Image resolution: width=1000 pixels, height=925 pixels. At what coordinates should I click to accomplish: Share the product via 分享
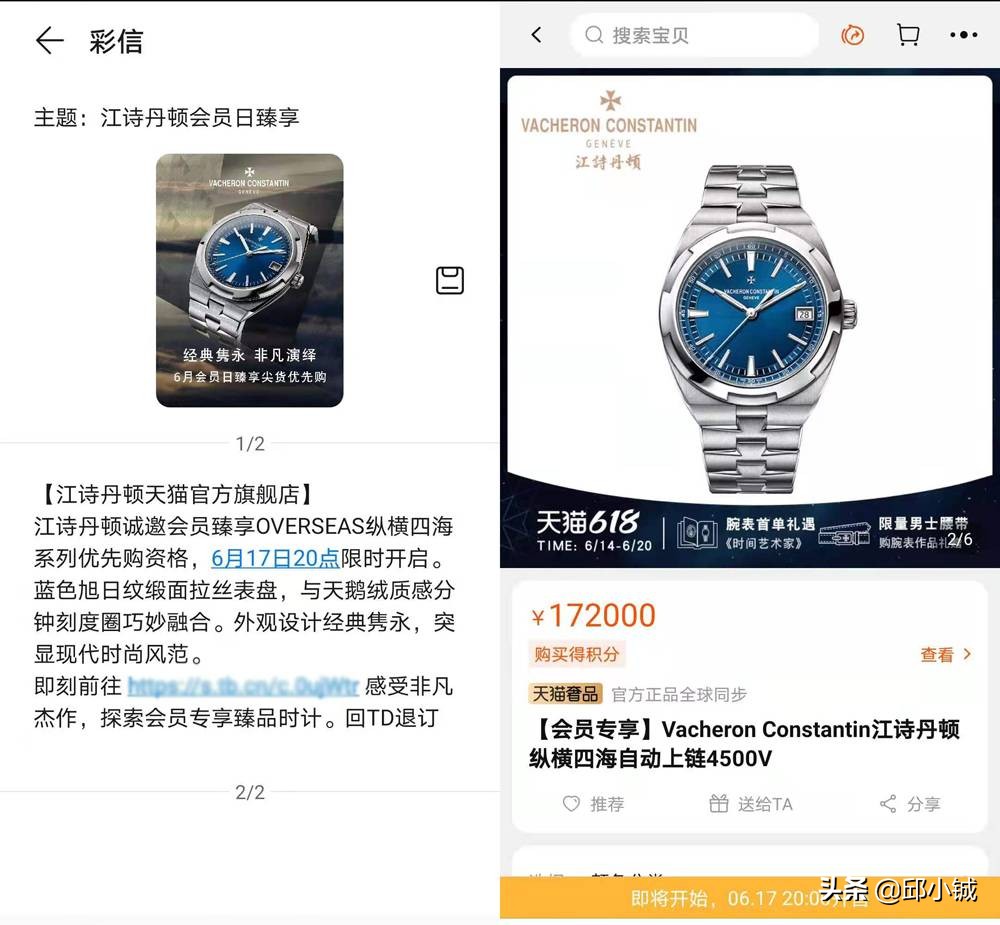tap(910, 804)
